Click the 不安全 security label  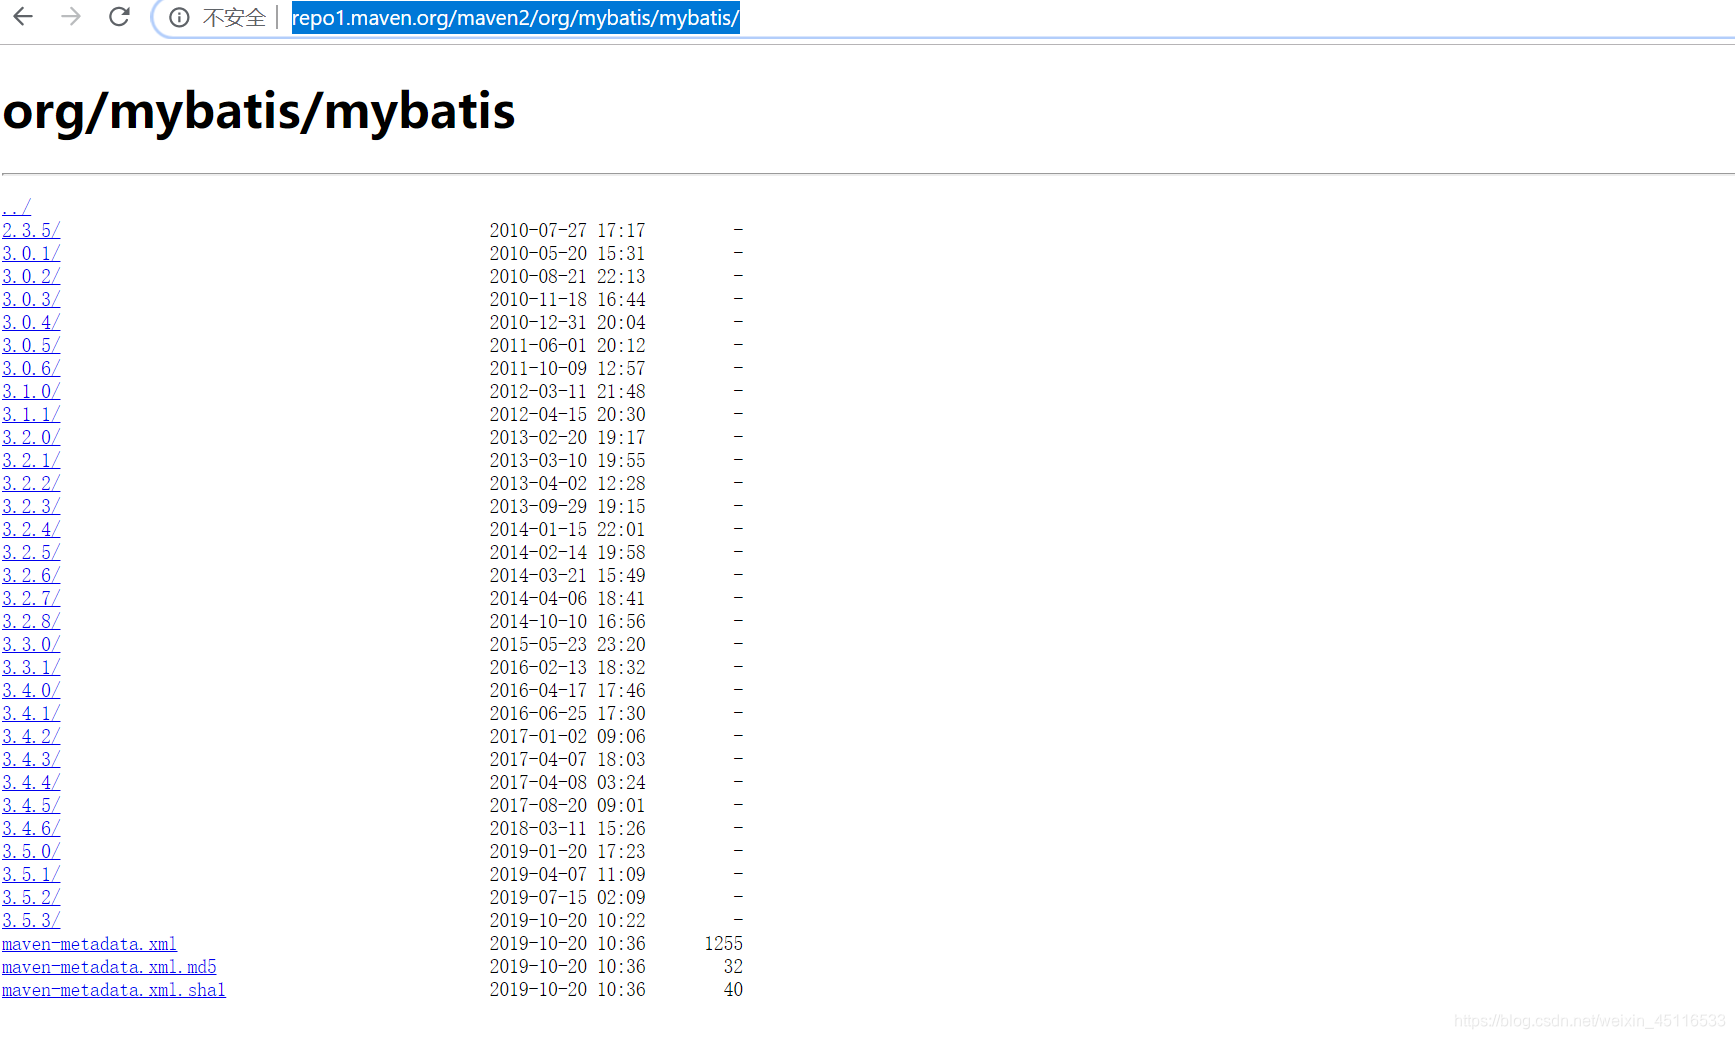tap(234, 18)
